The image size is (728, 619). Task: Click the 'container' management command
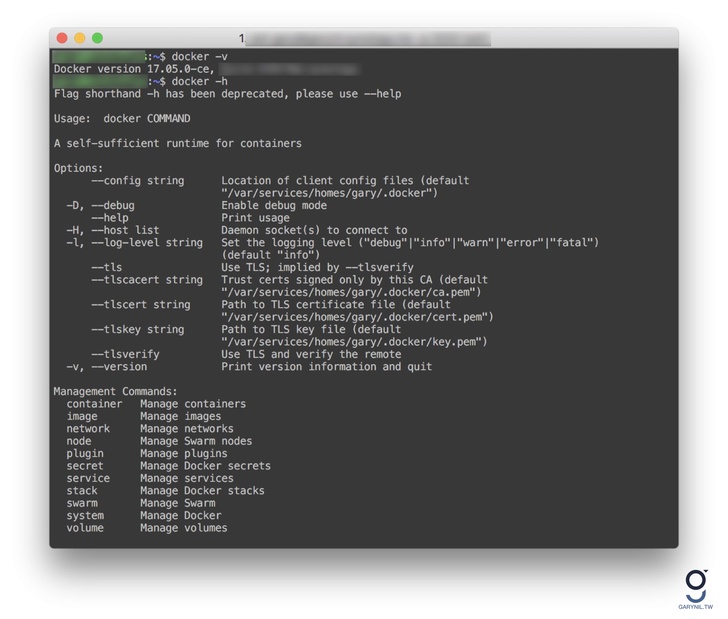tap(94, 404)
